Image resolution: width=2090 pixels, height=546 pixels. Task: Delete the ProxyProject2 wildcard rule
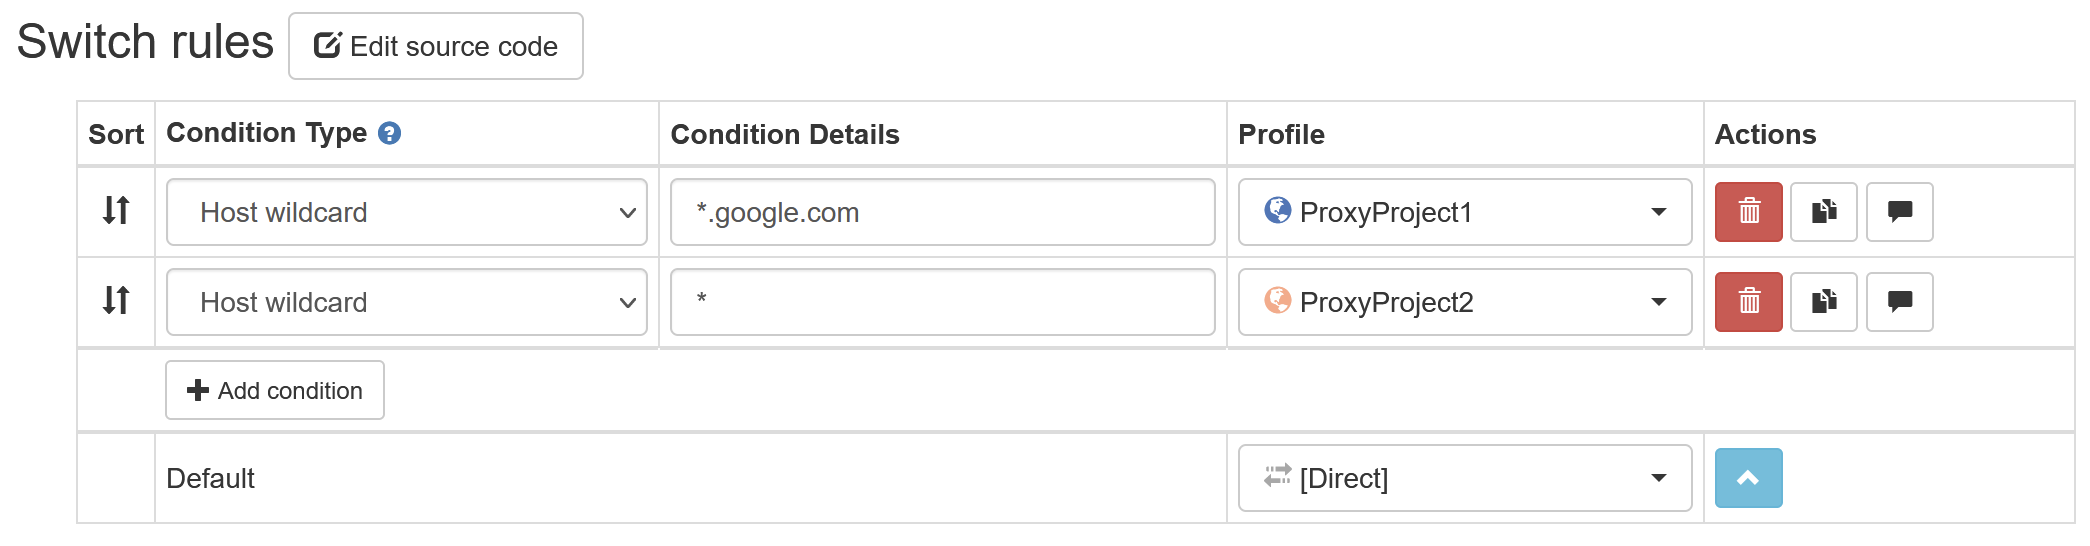(x=1748, y=302)
